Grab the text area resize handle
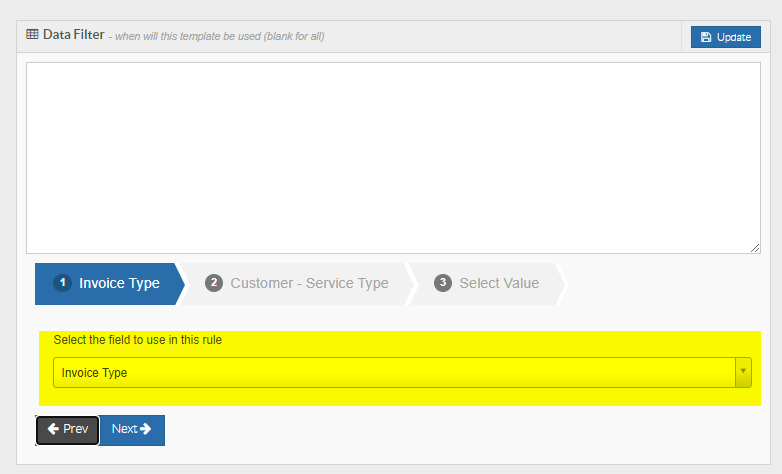 click(755, 248)
